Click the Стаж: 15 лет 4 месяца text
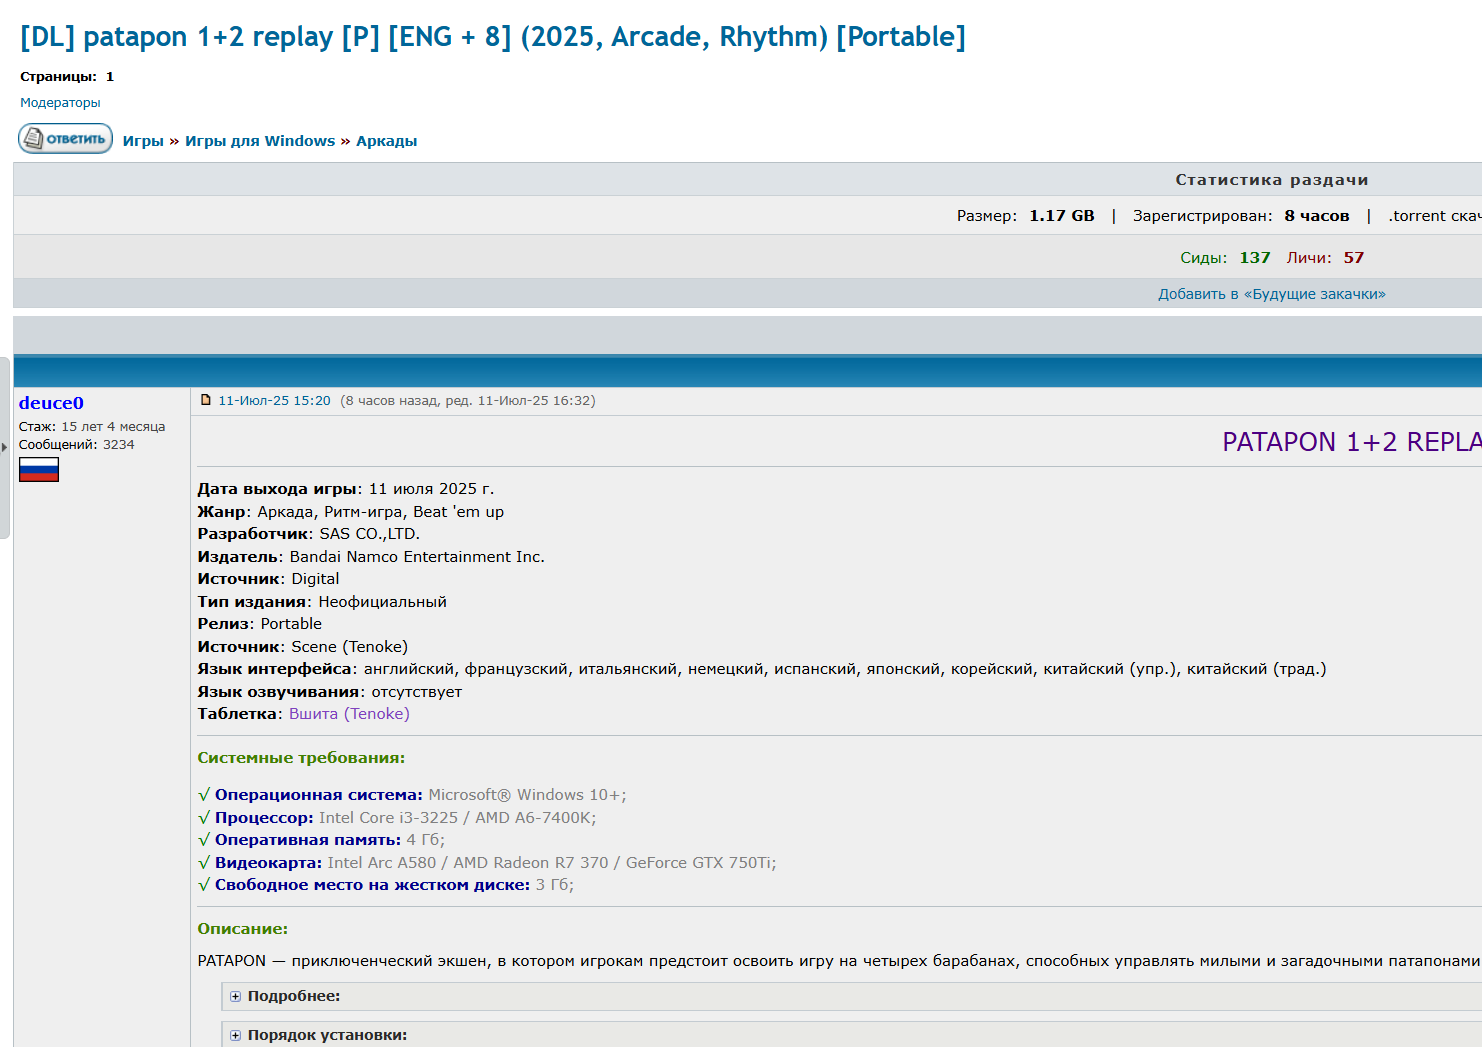 coord(92,427)
